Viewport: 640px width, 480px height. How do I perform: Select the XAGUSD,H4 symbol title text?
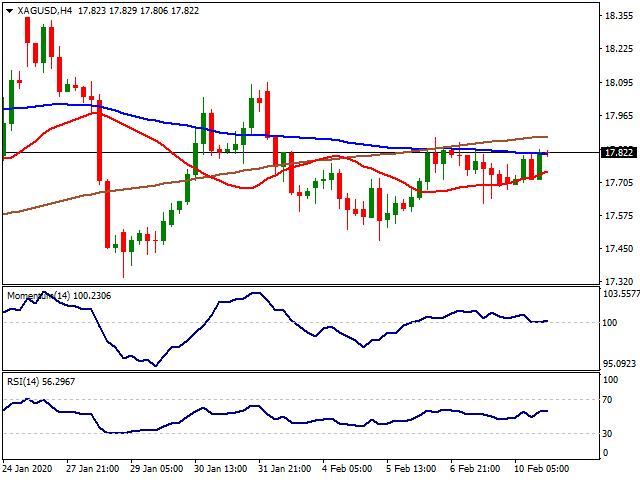tap(45, 11)
